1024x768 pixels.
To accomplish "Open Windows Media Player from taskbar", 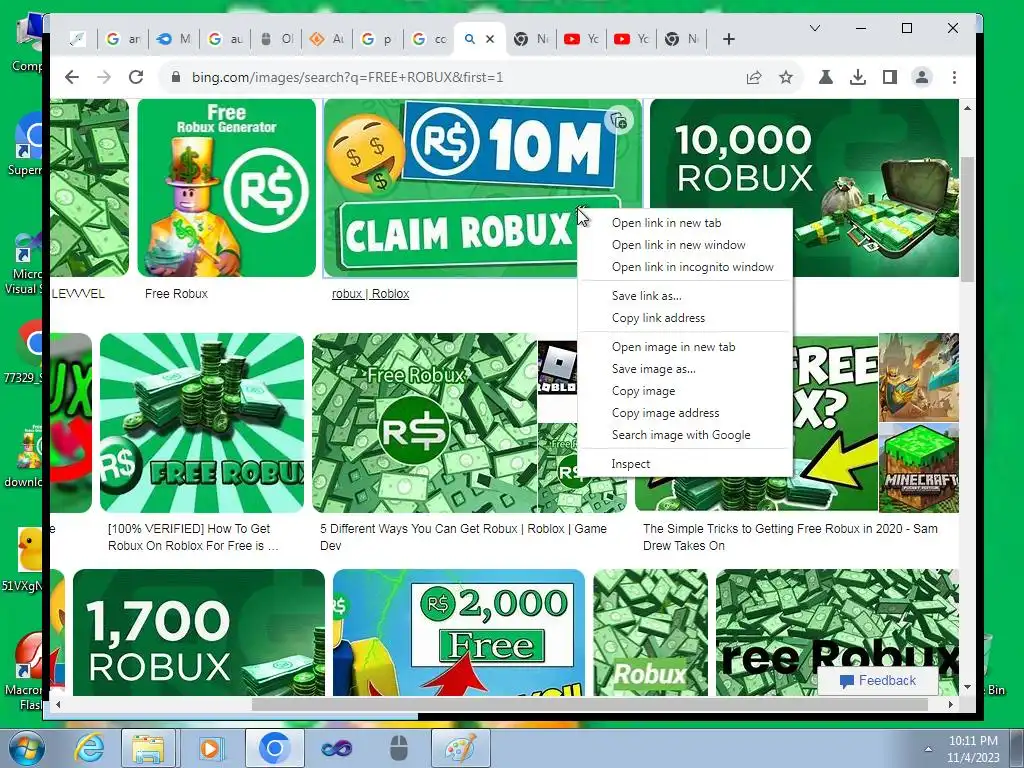I will [x=210, y=748].
